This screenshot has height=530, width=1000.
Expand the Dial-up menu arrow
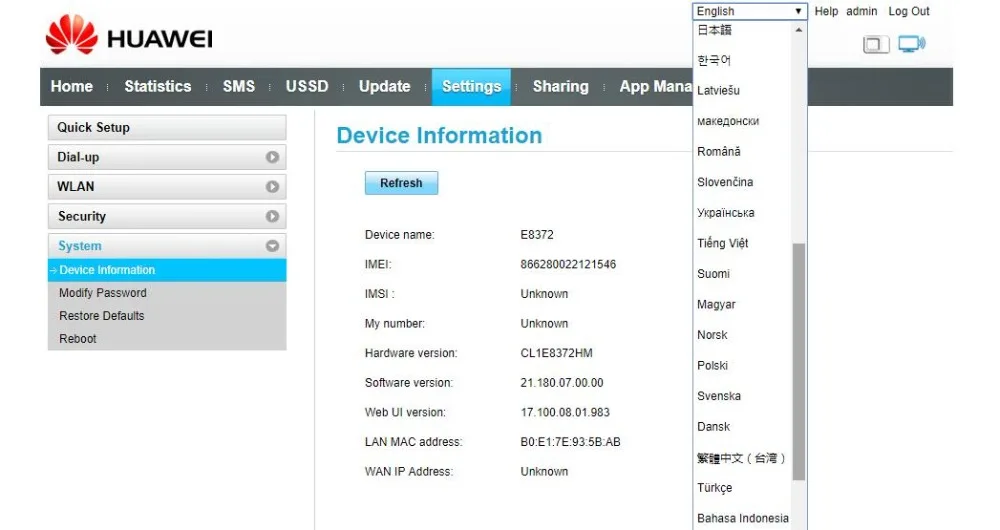pyautogui.click(x=272, y=157)
